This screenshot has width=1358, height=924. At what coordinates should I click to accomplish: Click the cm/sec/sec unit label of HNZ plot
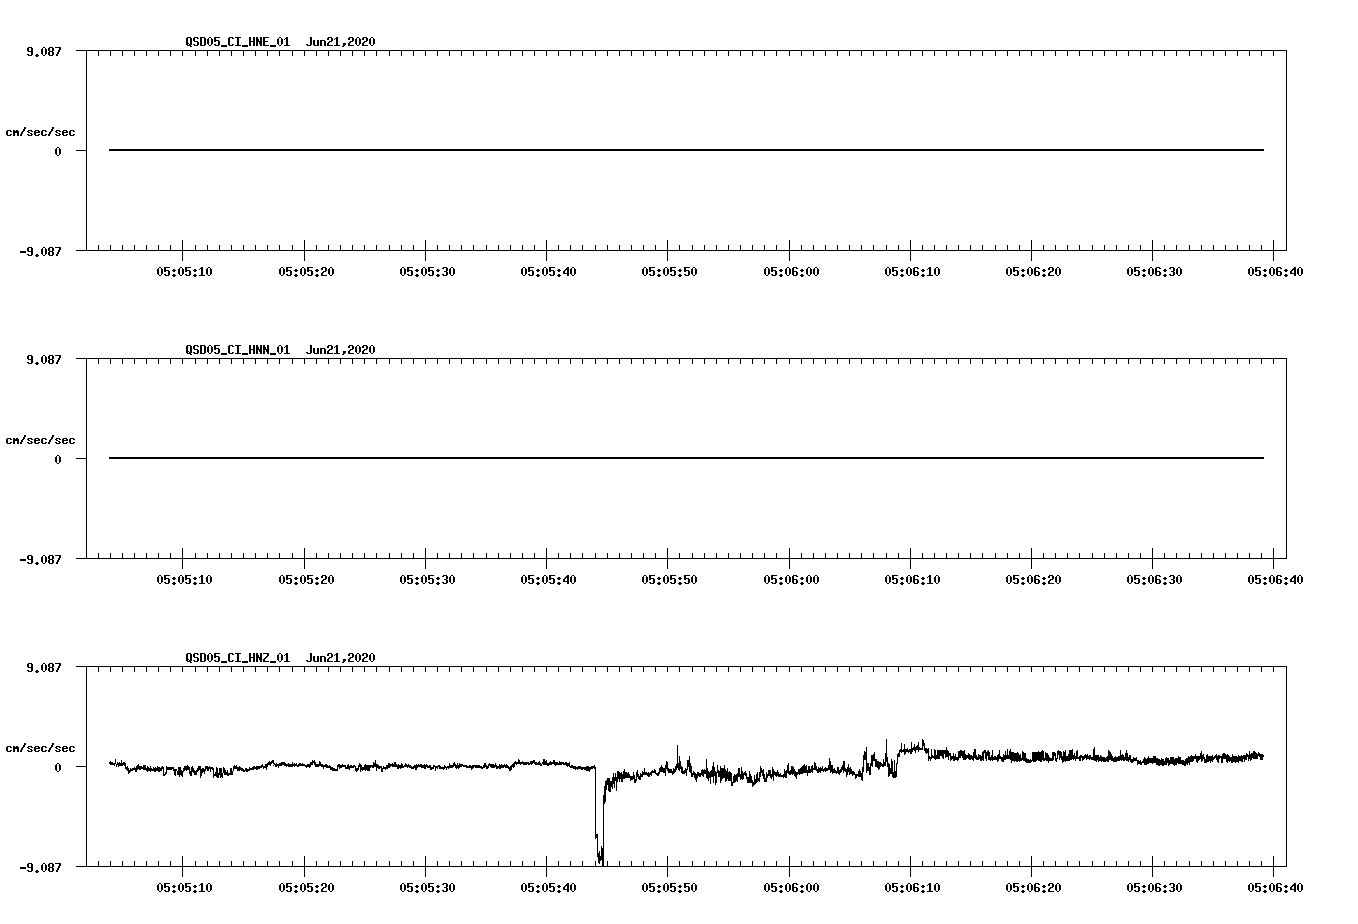coord(40,748)
